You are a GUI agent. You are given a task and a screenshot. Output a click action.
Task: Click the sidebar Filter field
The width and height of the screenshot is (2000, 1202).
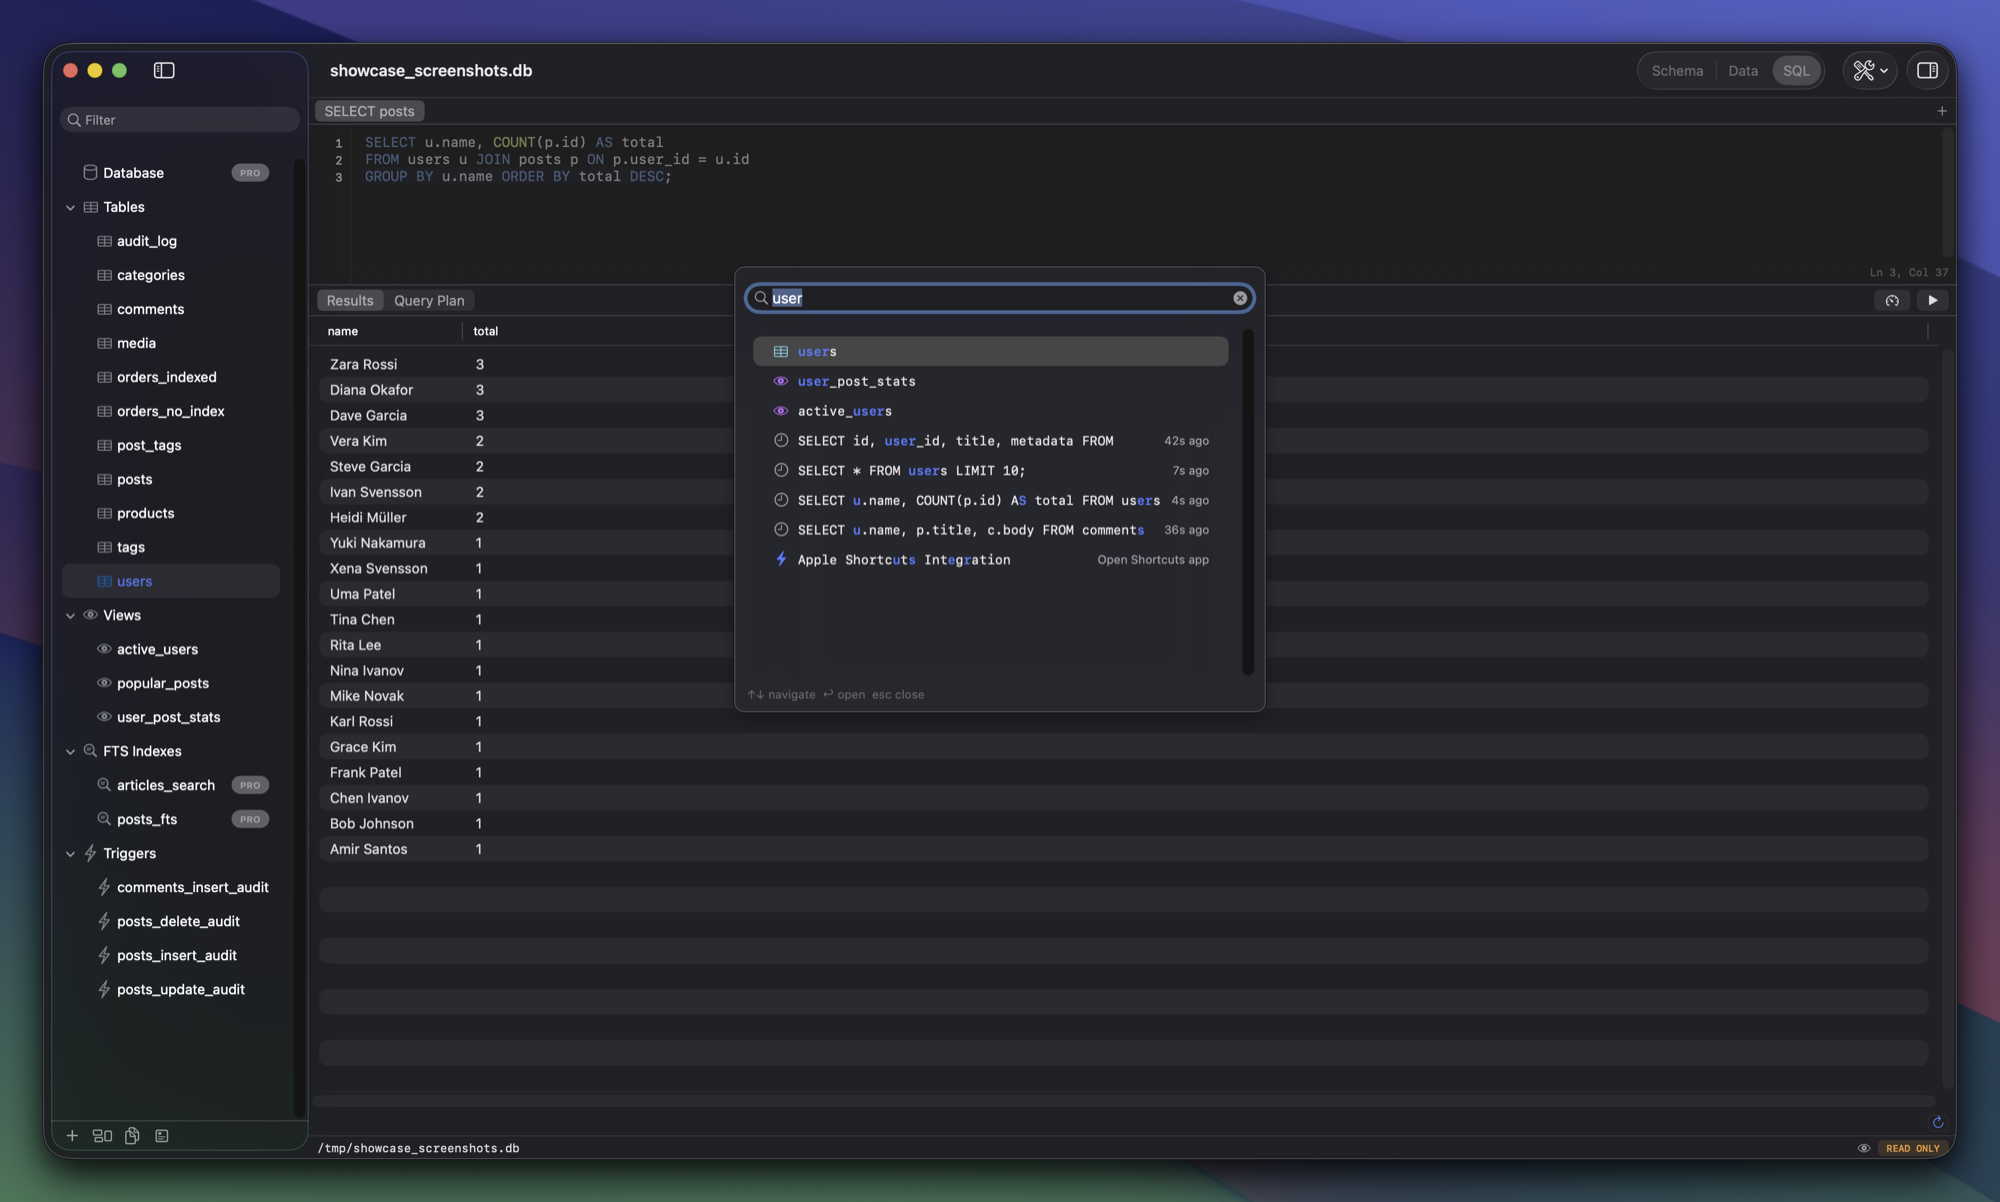pos(180,120)
